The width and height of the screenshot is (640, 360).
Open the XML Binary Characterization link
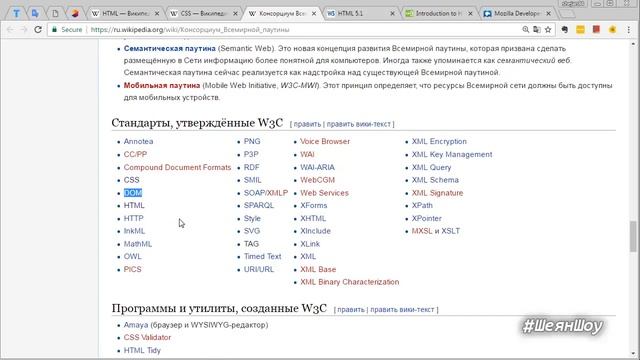pos(350,282)
